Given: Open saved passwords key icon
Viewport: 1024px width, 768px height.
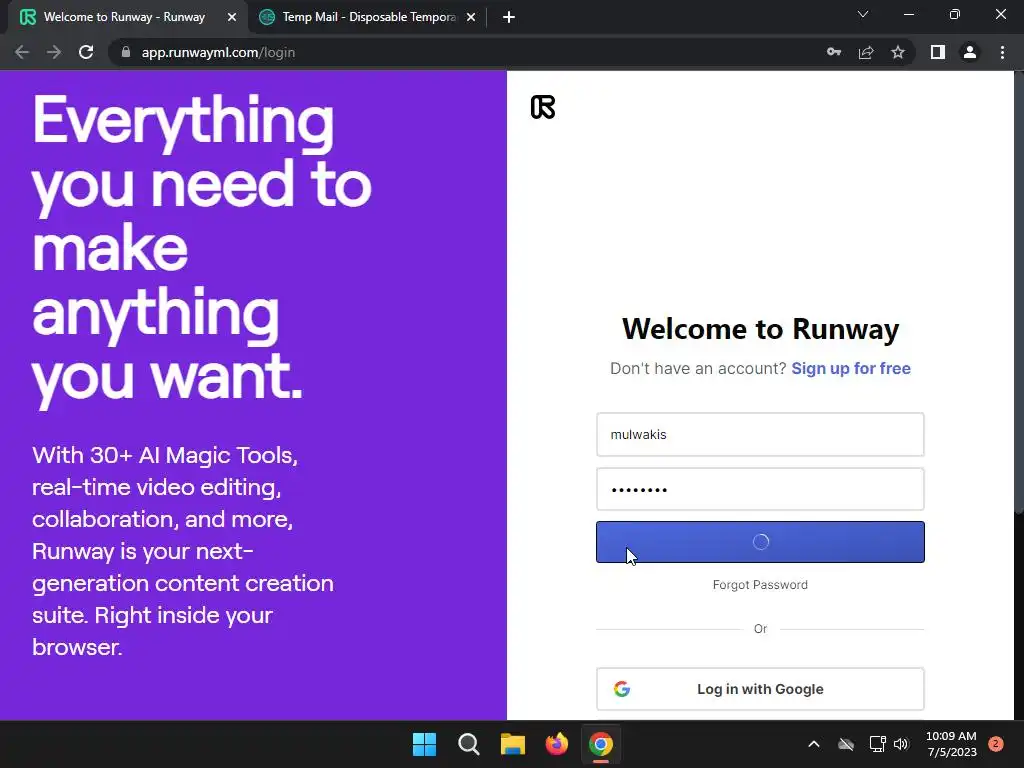Looking at the screenshot, I should pos(834,52).
